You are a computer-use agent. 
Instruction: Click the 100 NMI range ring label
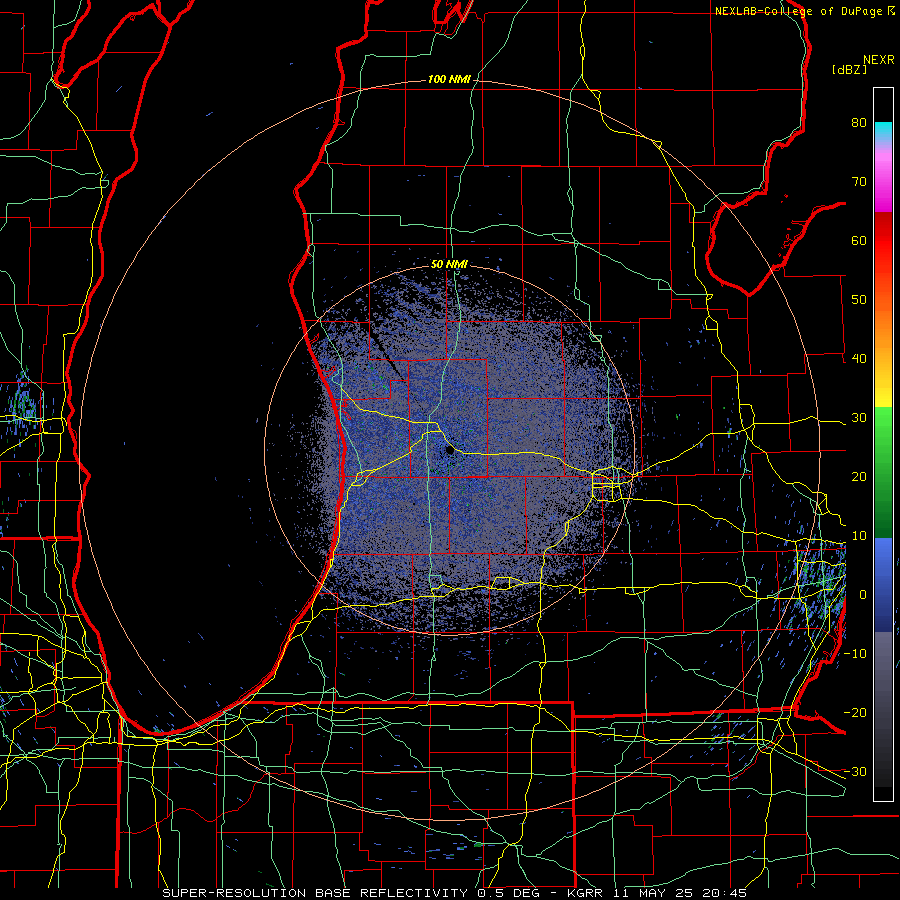[x=448, y=79]
